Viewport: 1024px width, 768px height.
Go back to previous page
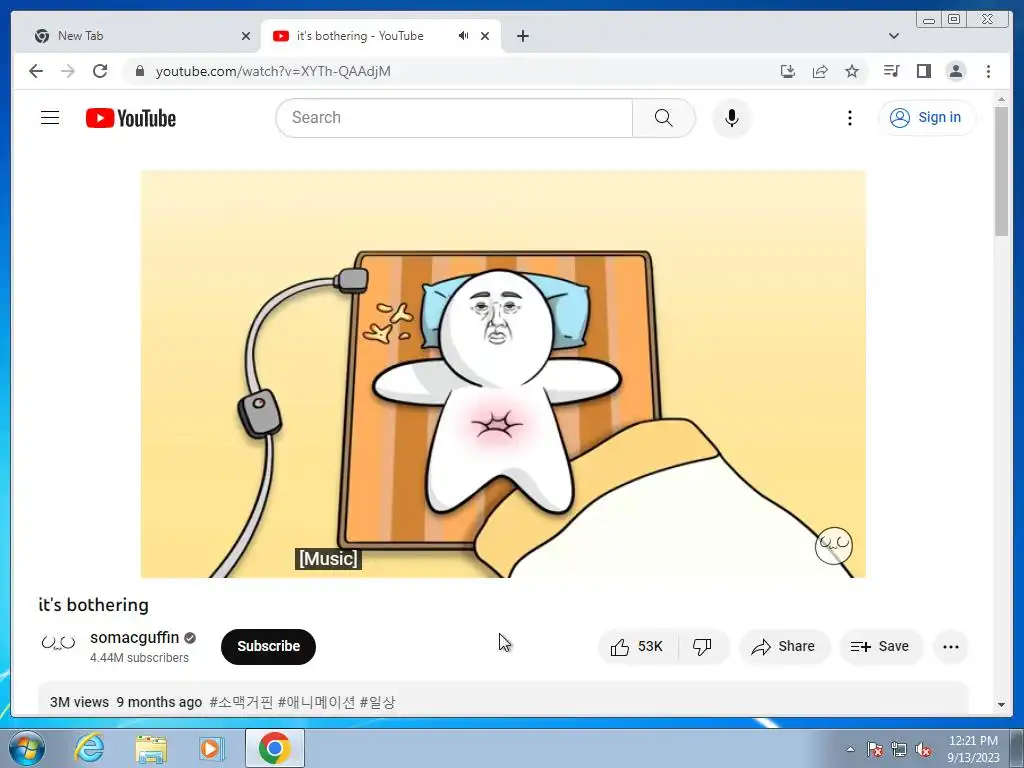coord(36,71)
